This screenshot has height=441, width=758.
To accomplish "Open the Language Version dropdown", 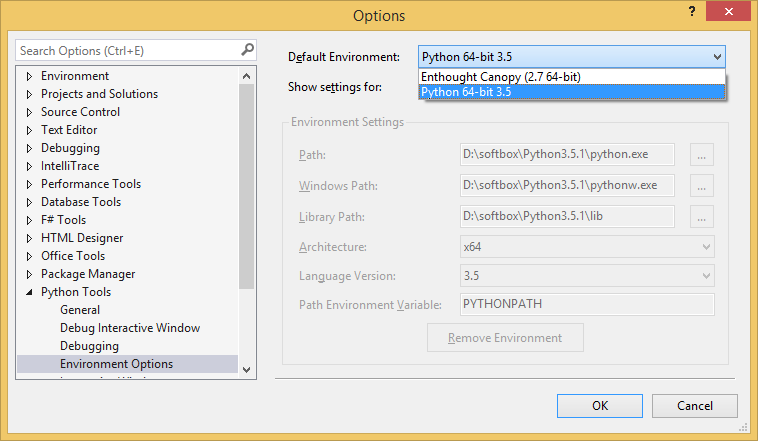I will (x=706, y=276).
